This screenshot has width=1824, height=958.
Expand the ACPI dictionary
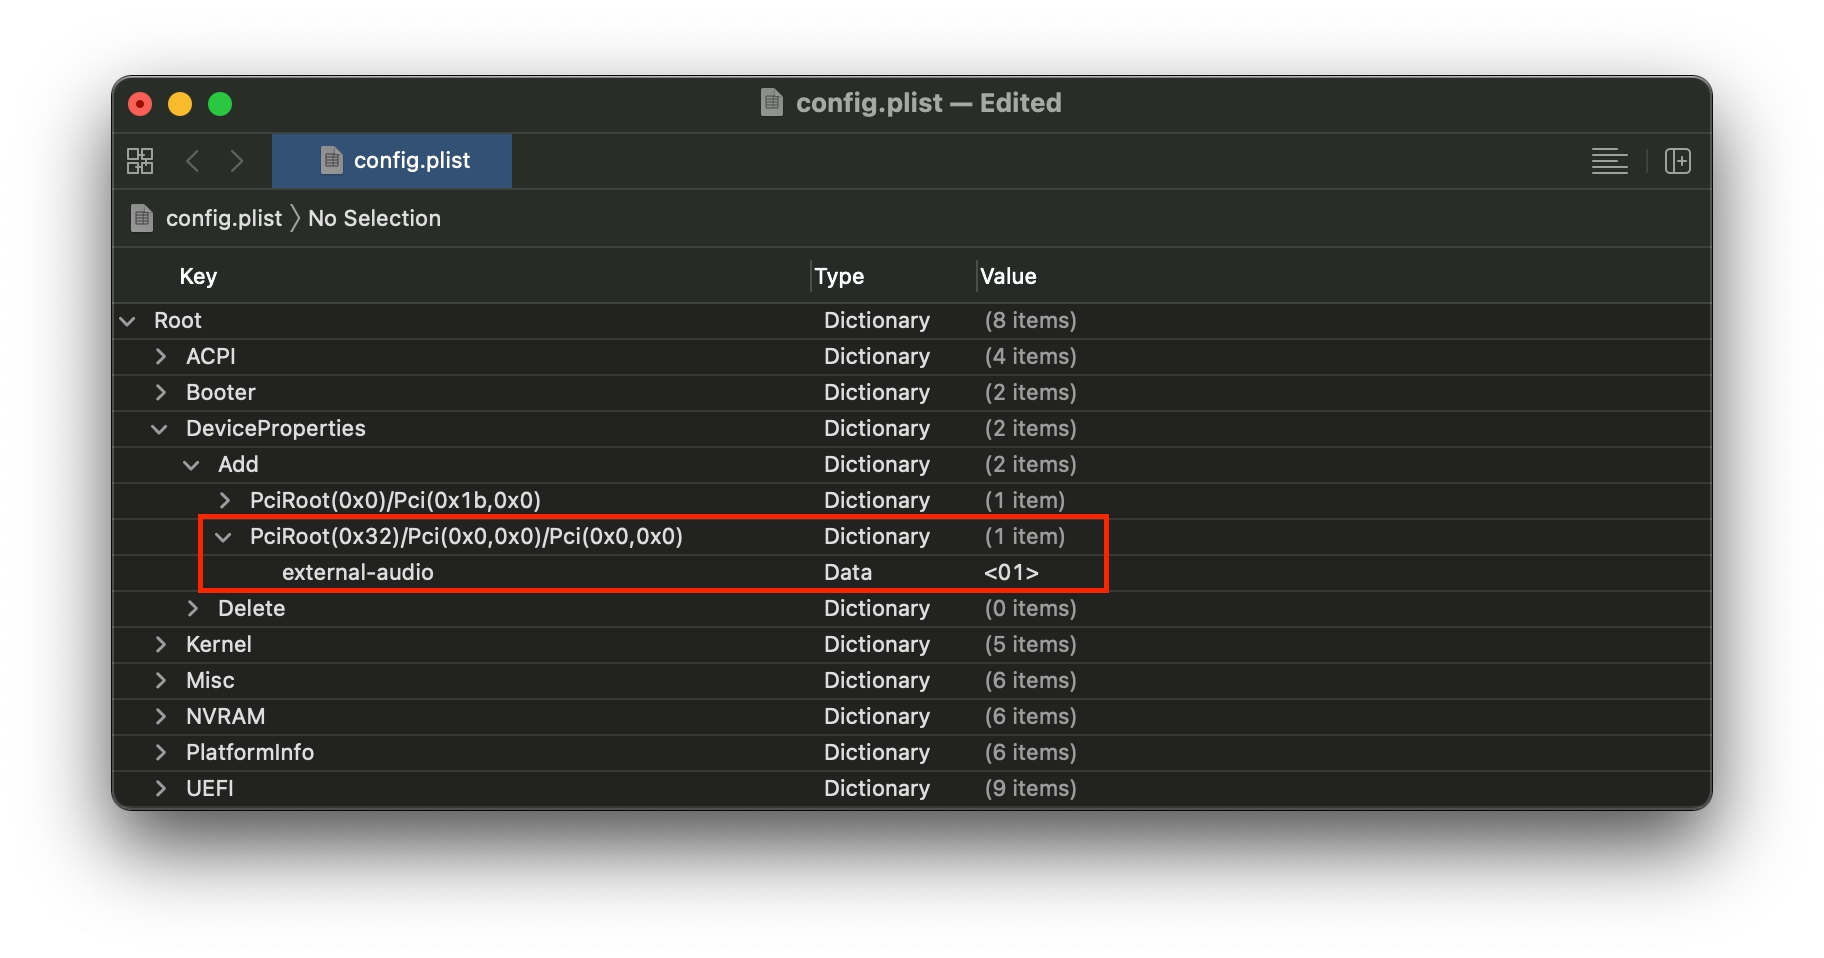(161, 357)
